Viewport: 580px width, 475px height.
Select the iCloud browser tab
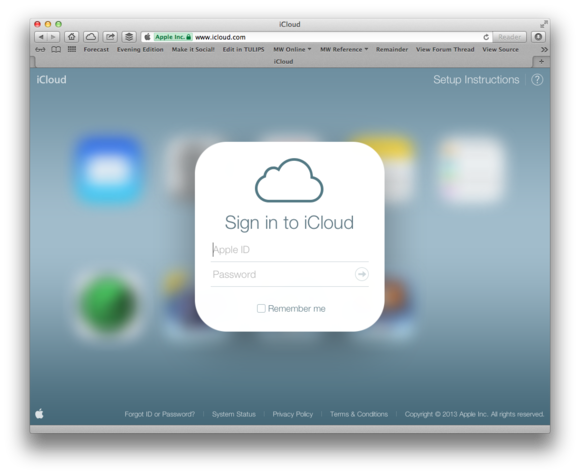click(x=283, y=61)
